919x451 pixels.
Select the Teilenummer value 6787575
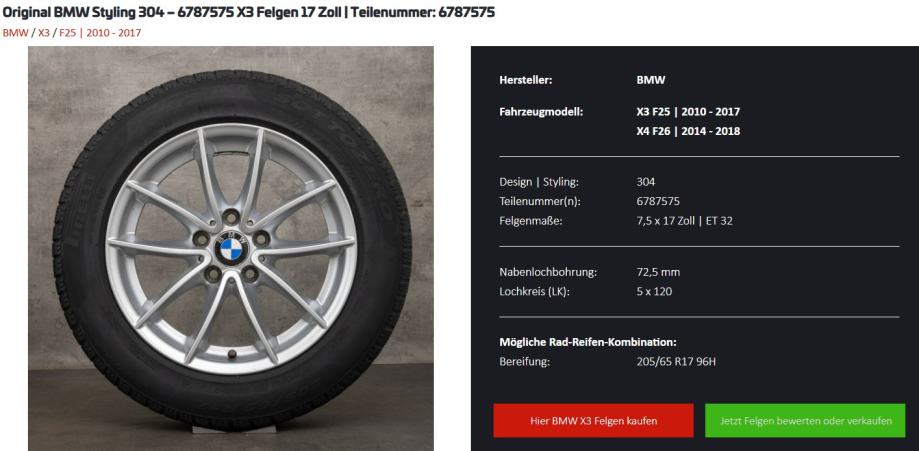[x=658, y=201]
